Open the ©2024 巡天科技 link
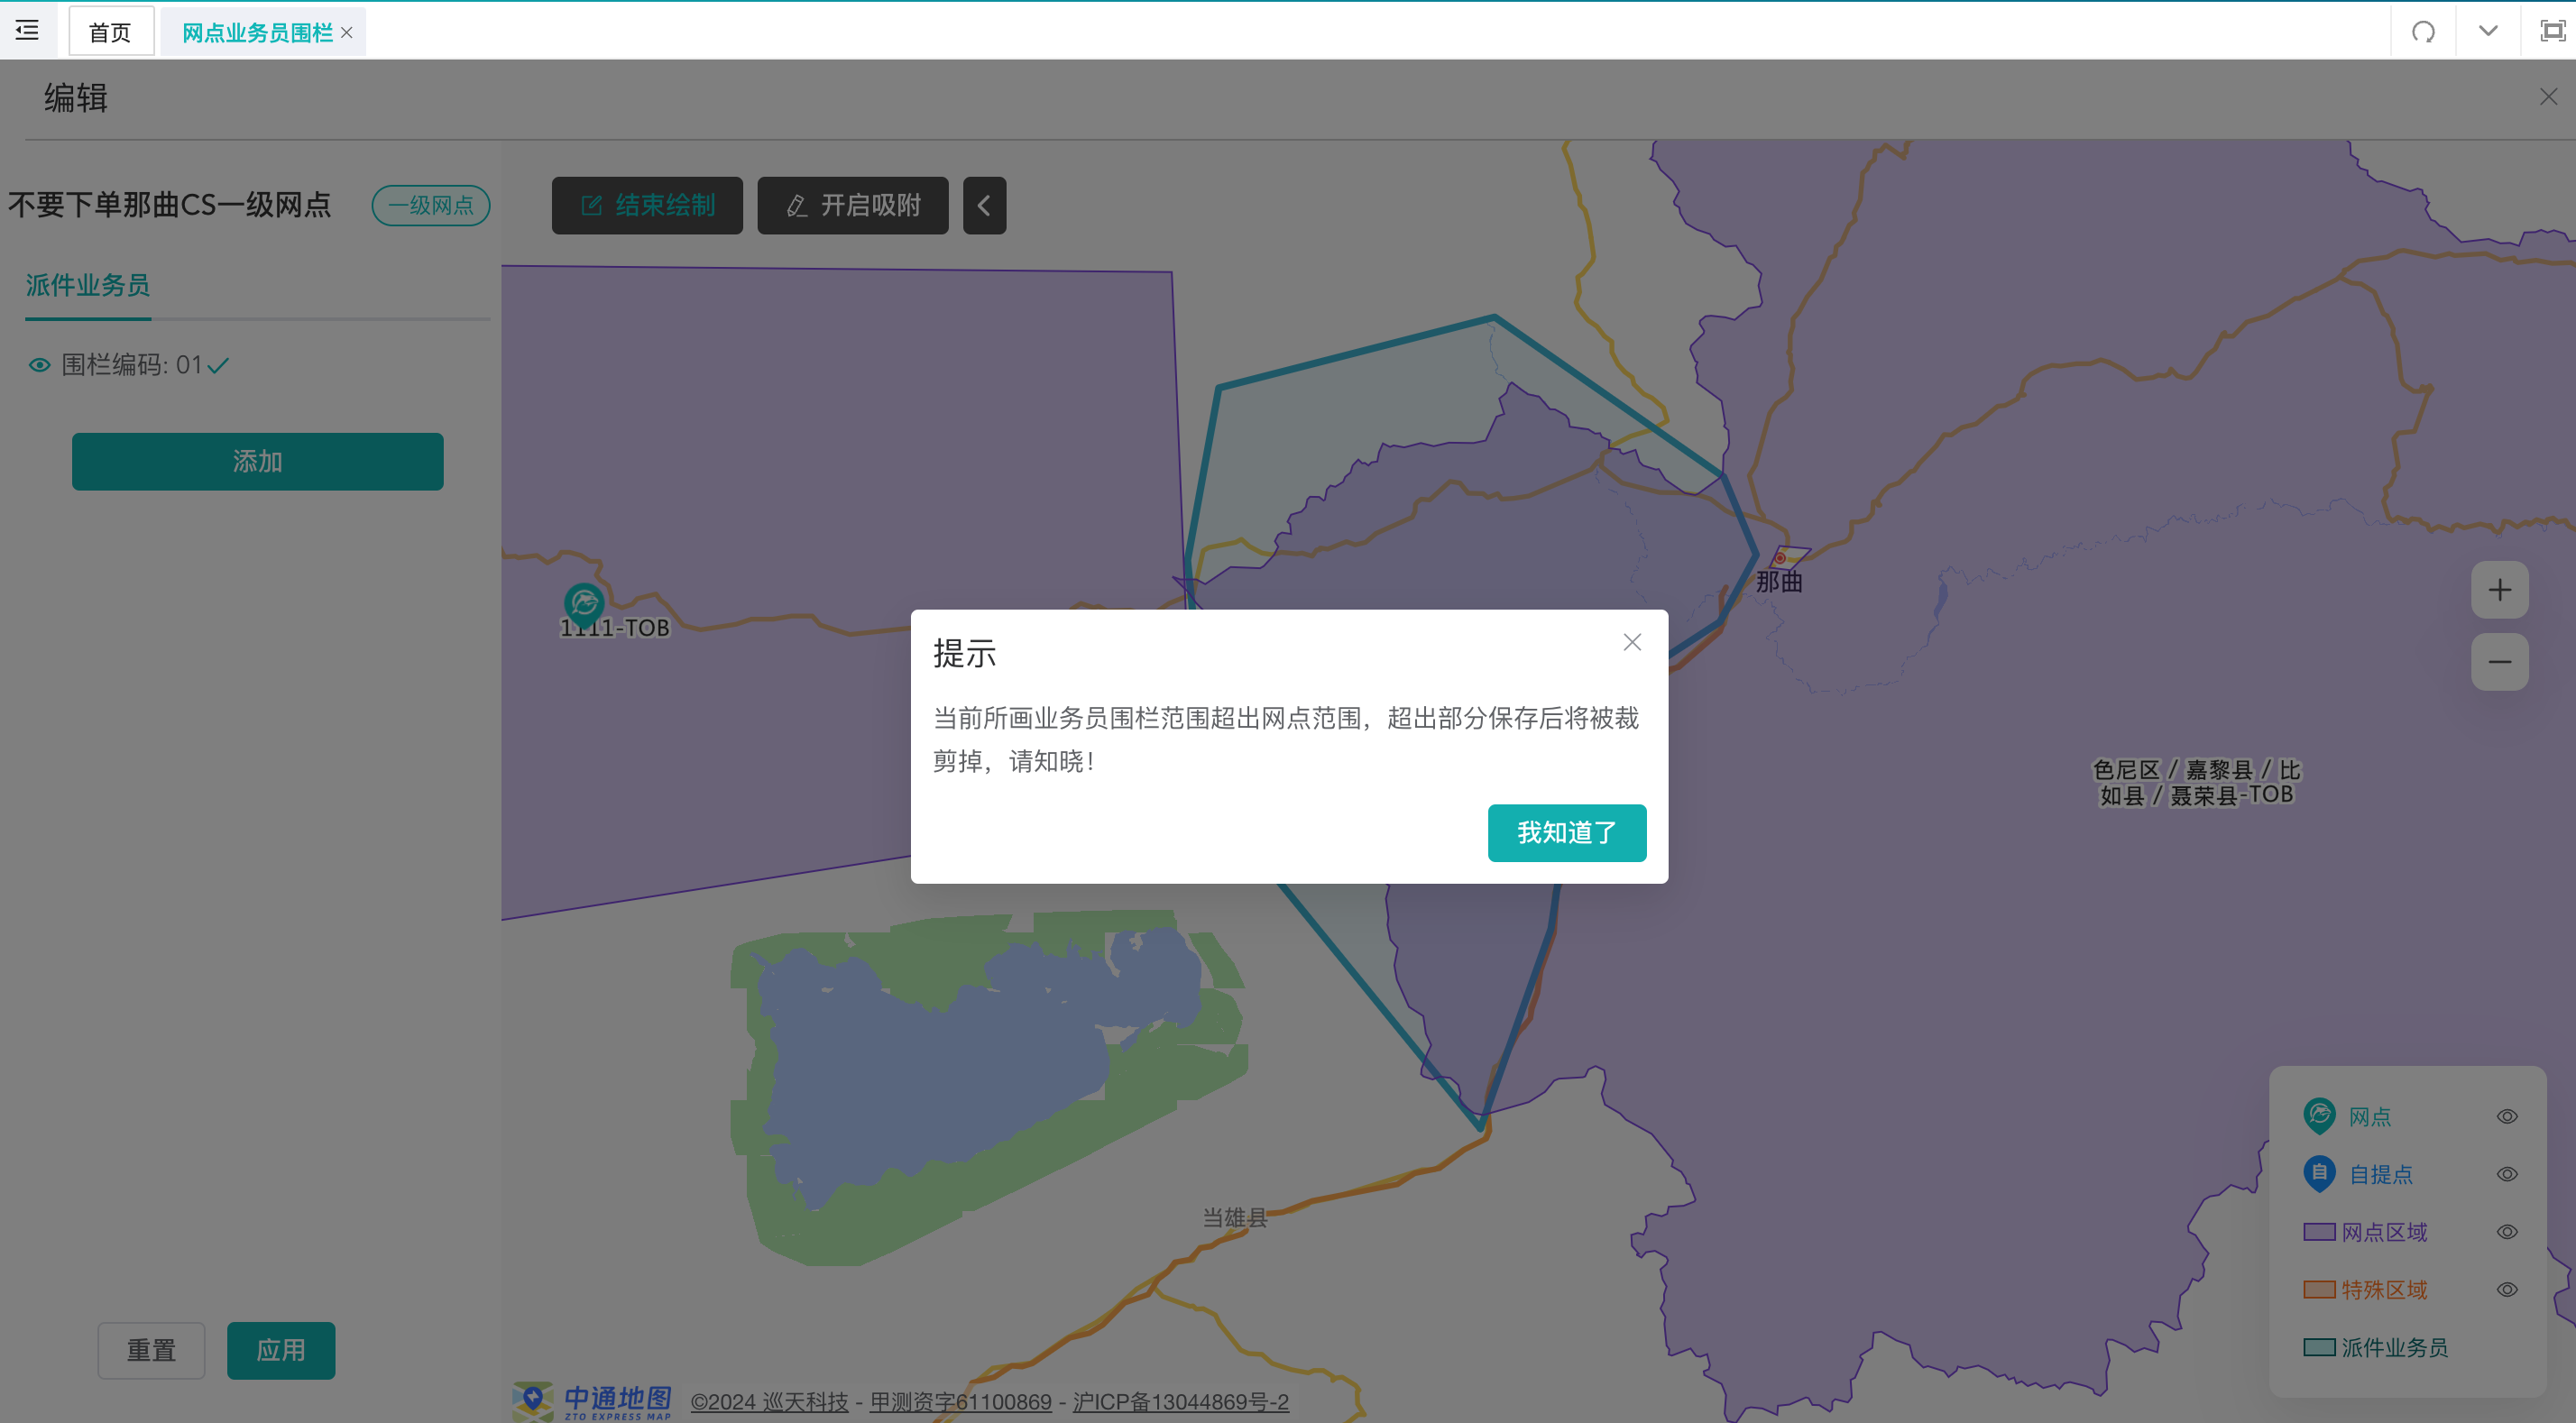 click(x=769, y=1402)
